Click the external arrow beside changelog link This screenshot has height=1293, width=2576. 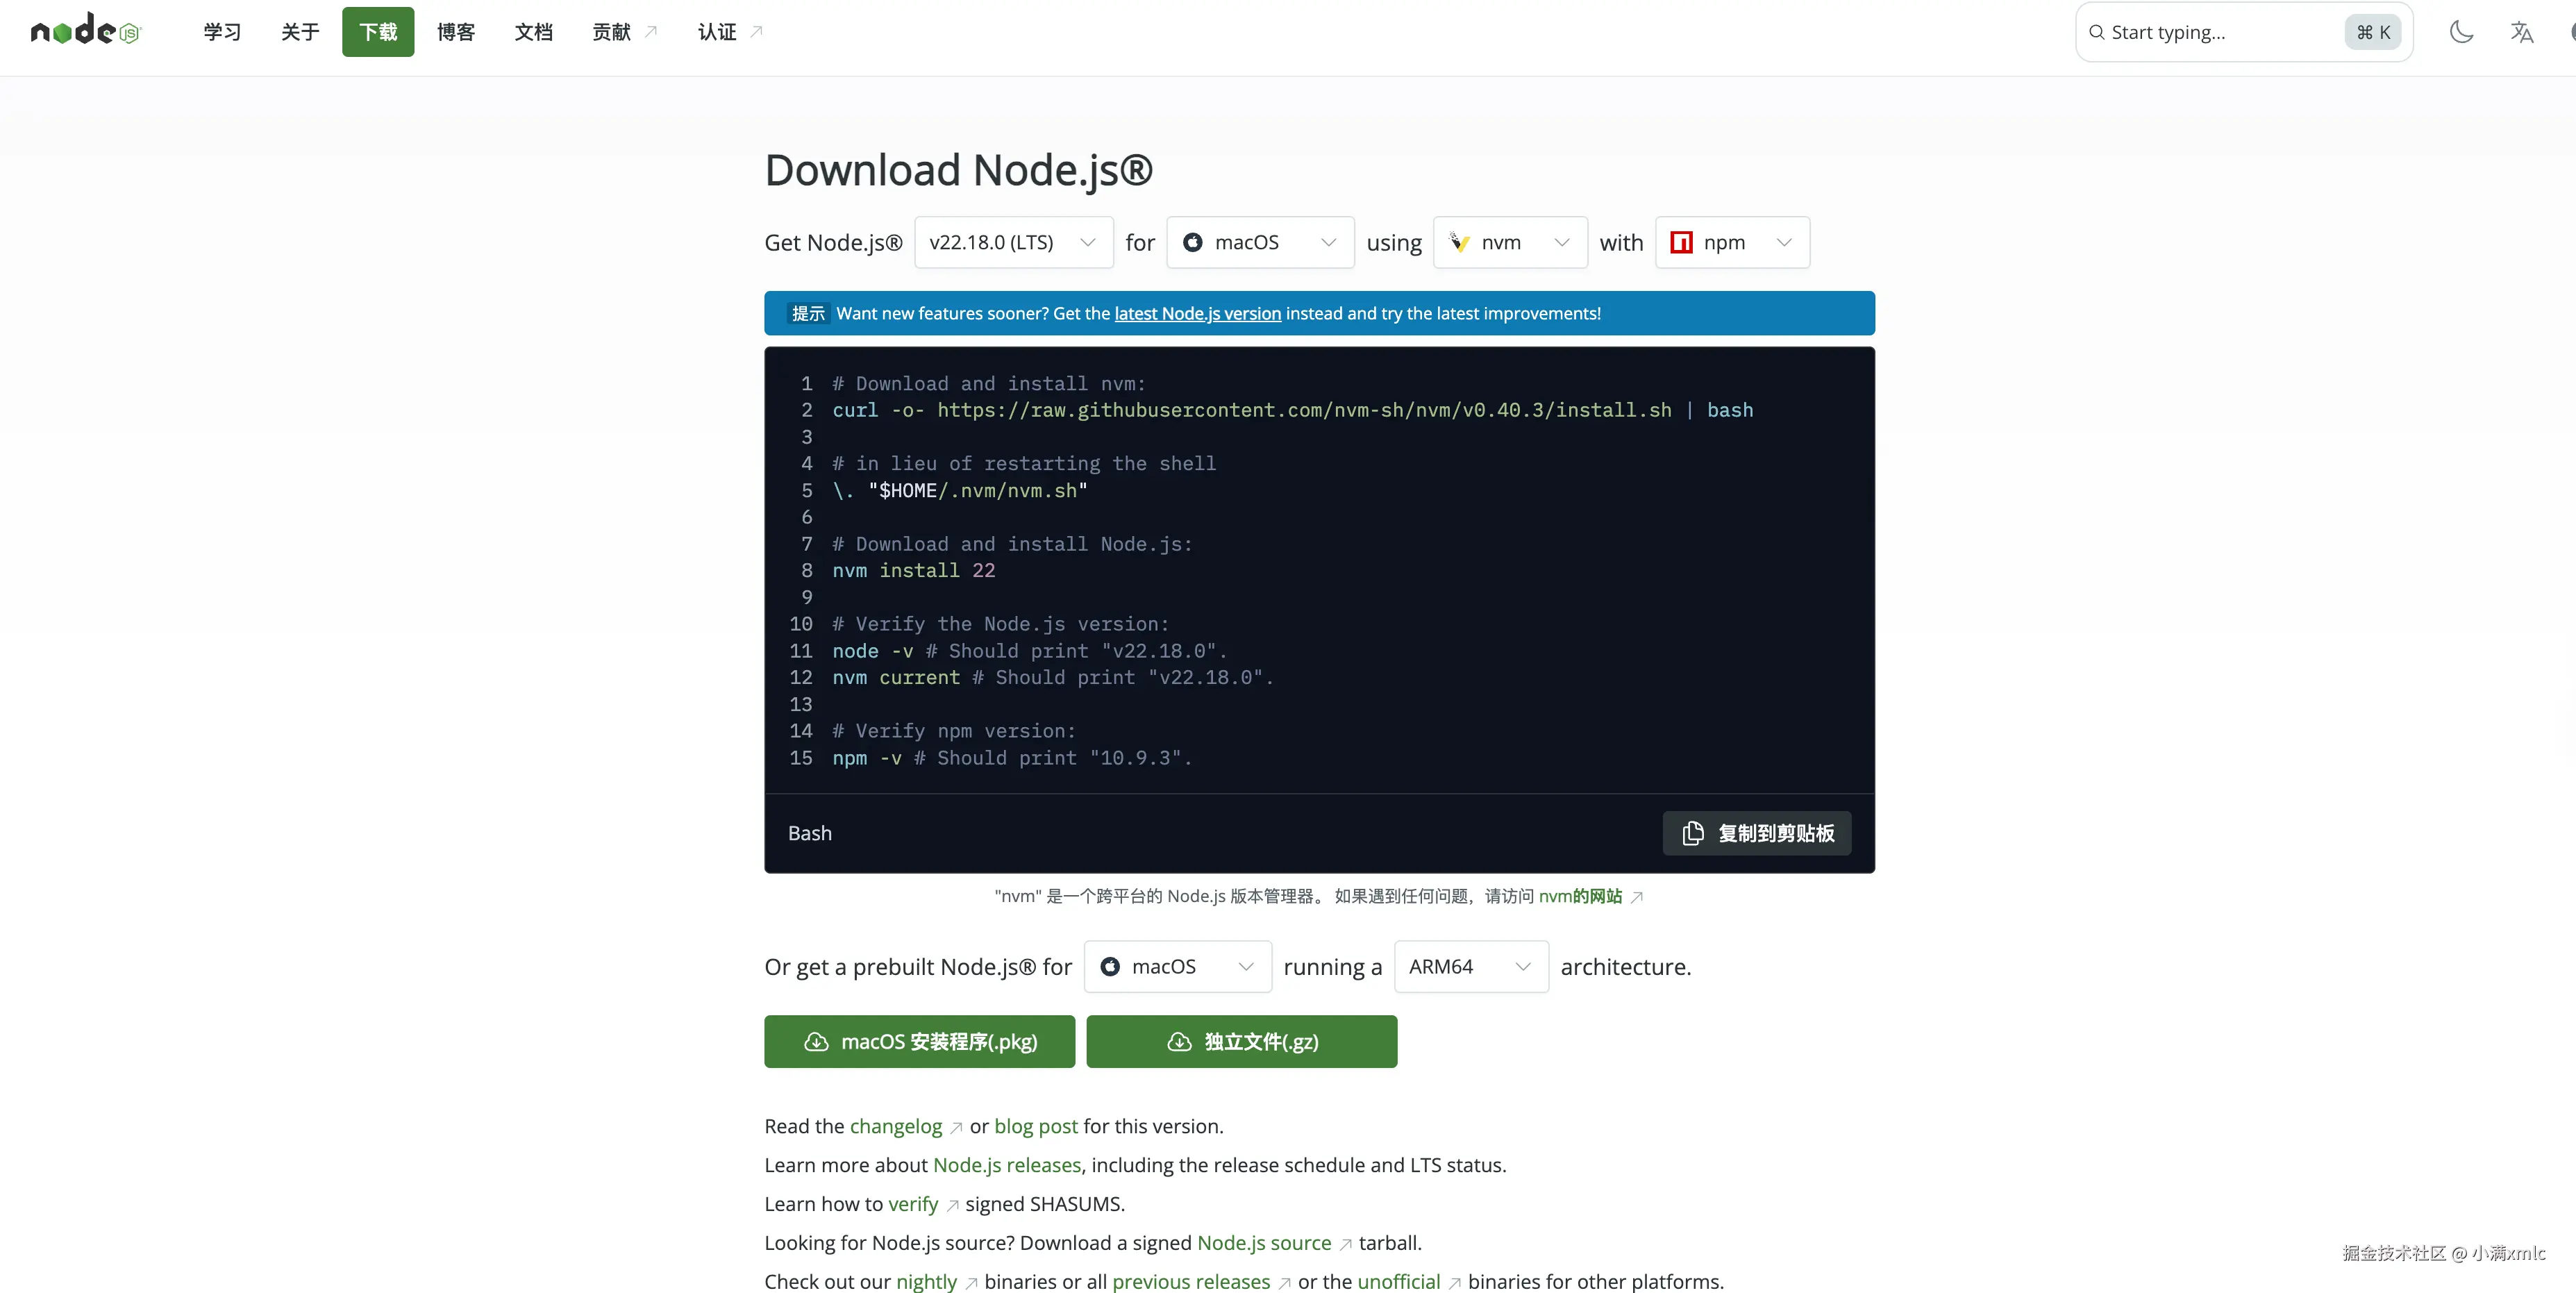(x=956, y=1128)
